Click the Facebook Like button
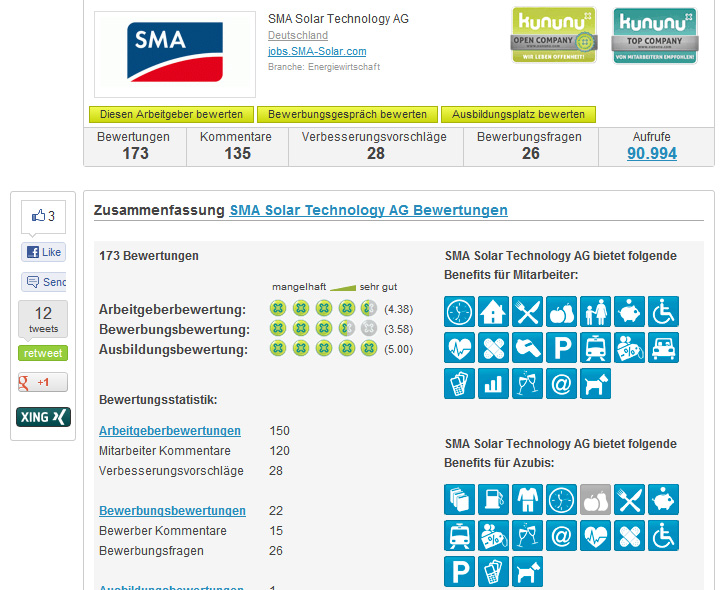 (x=43, y=252)
